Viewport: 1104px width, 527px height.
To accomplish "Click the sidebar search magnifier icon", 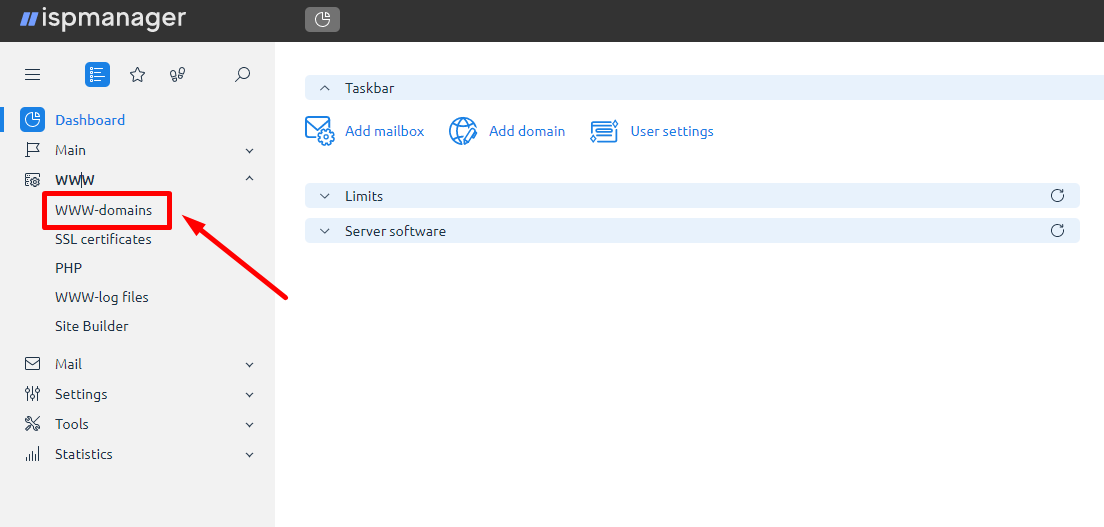I will pyautogui.click(x=242, y=75).
